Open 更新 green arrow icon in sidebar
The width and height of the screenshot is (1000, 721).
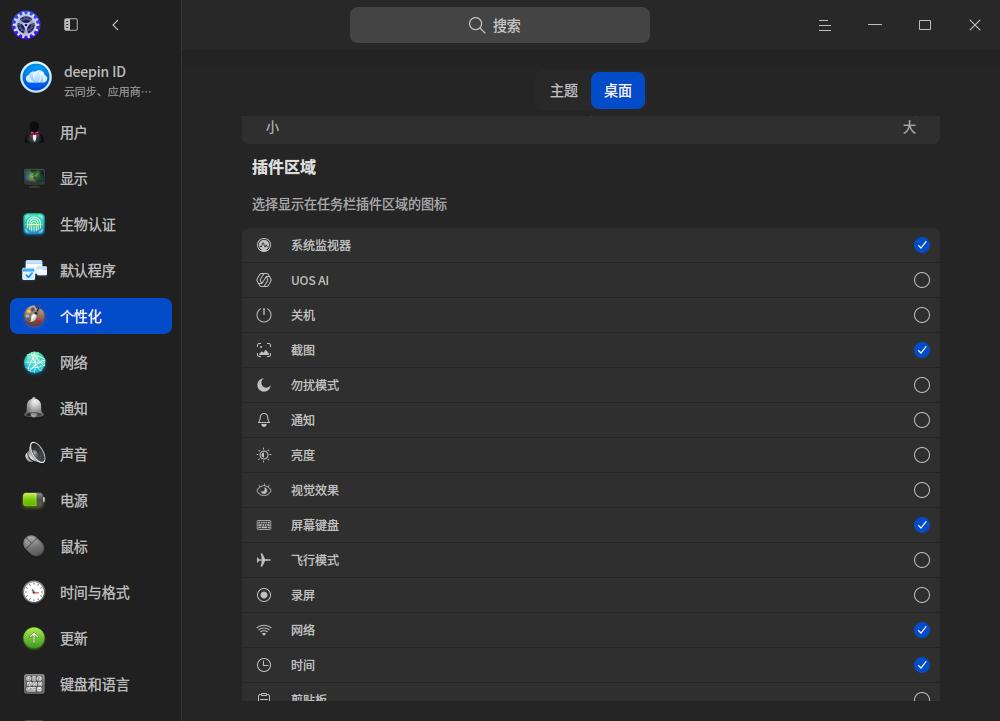click(34, 638)
